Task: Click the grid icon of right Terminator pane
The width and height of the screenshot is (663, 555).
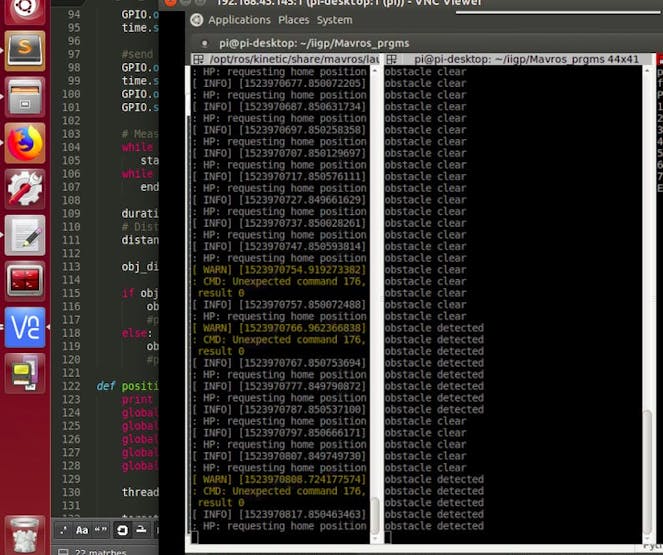Action: pos(392,59)
